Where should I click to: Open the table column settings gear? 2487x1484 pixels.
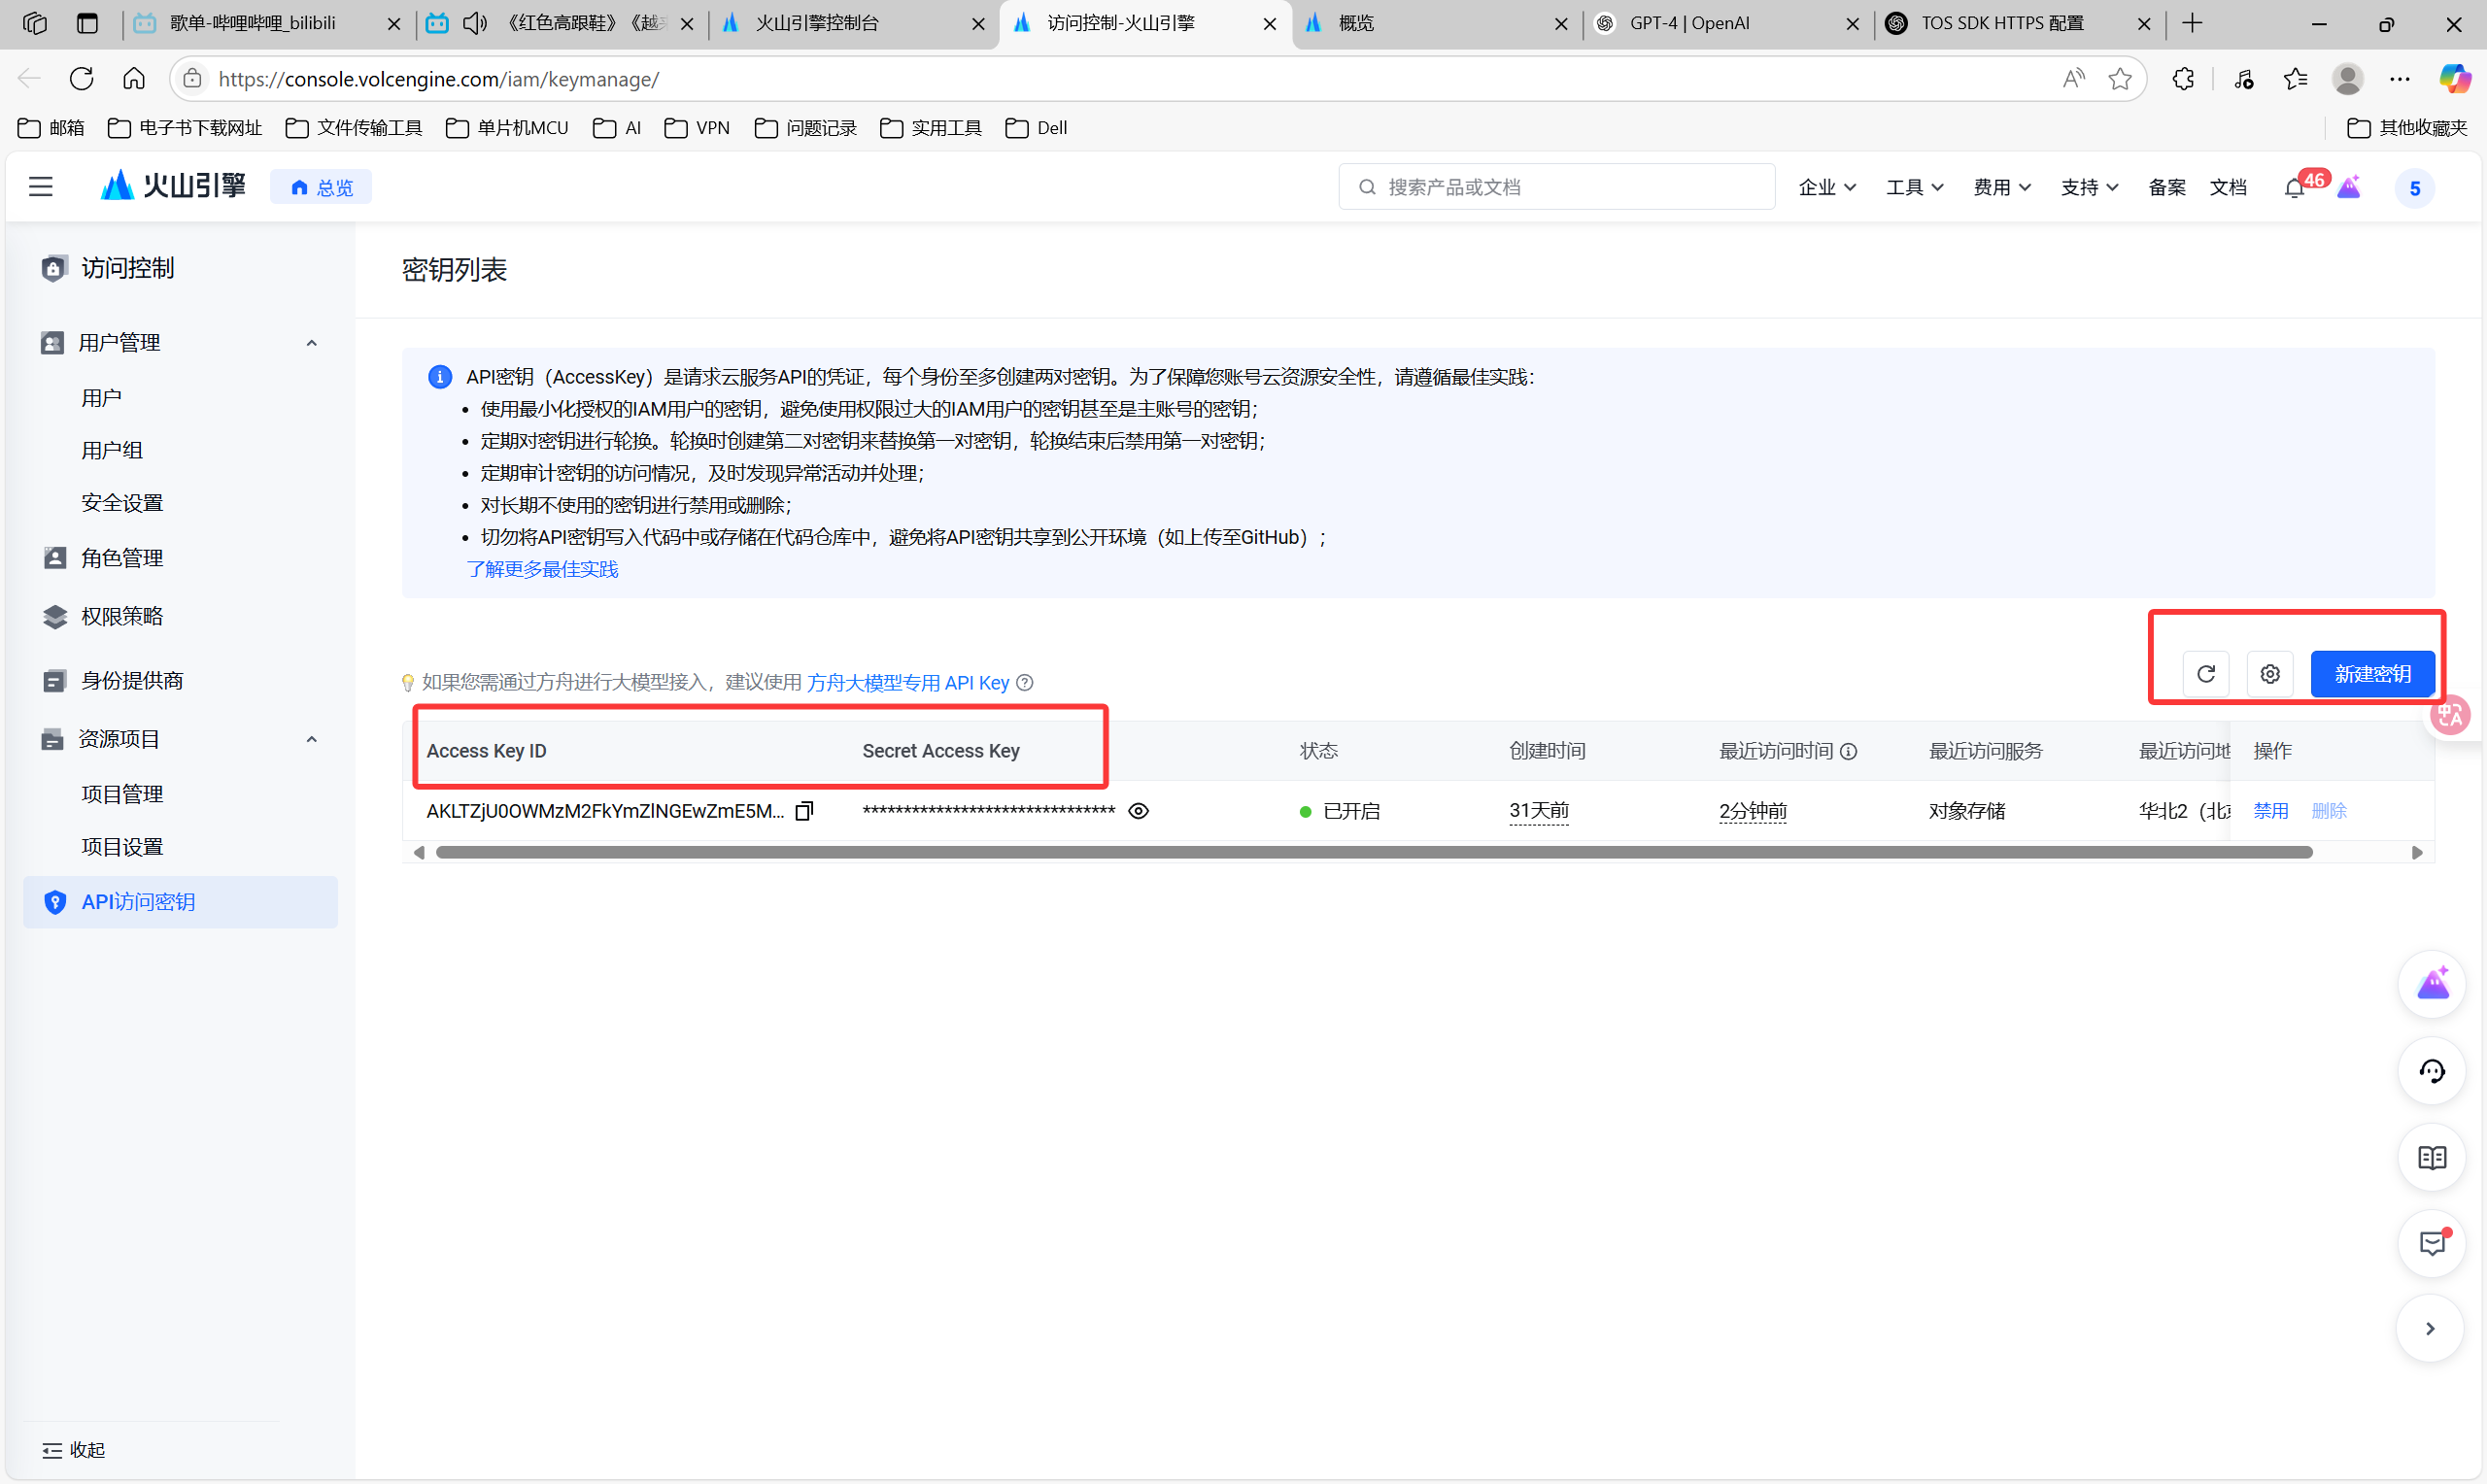click(x=2269, y=674)
